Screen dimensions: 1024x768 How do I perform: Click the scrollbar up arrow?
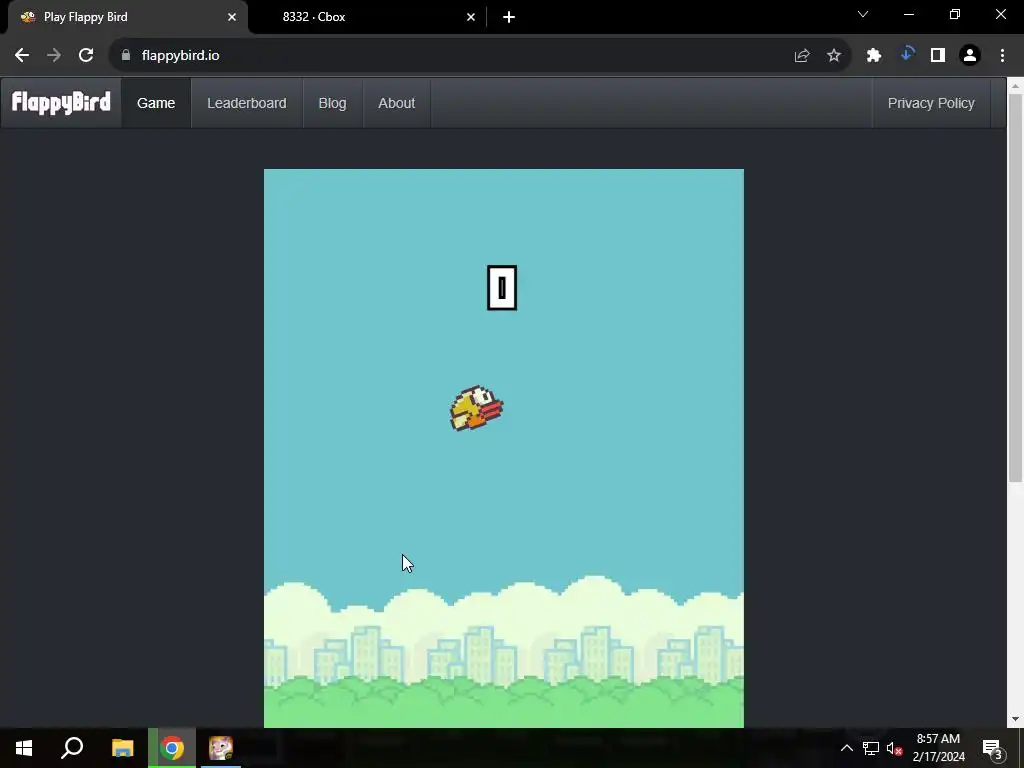click(1016, 85)
